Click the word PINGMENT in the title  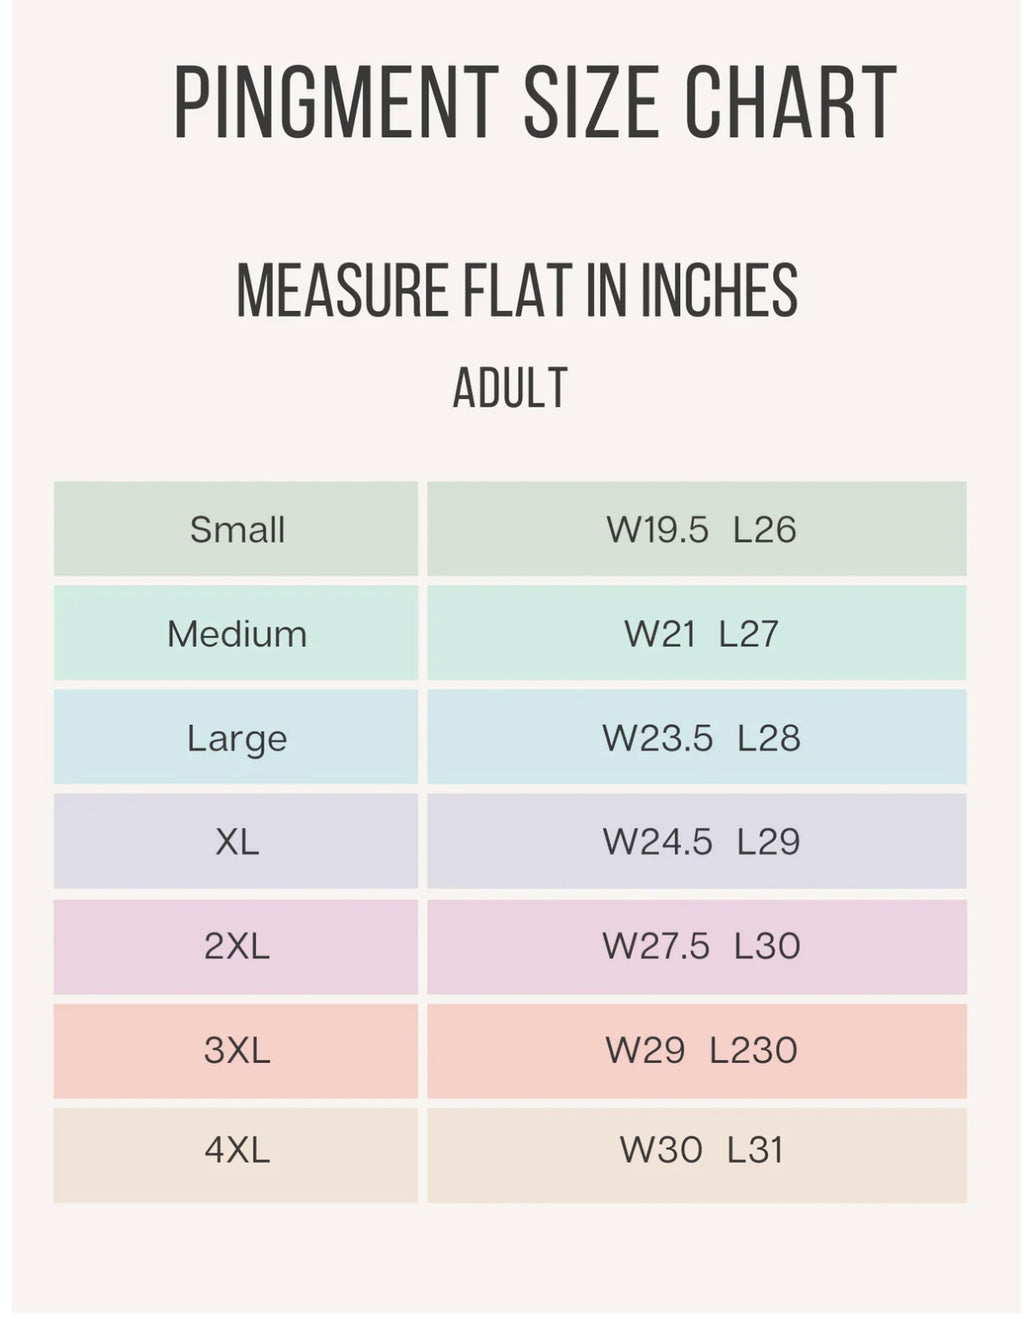coord(336,102)
